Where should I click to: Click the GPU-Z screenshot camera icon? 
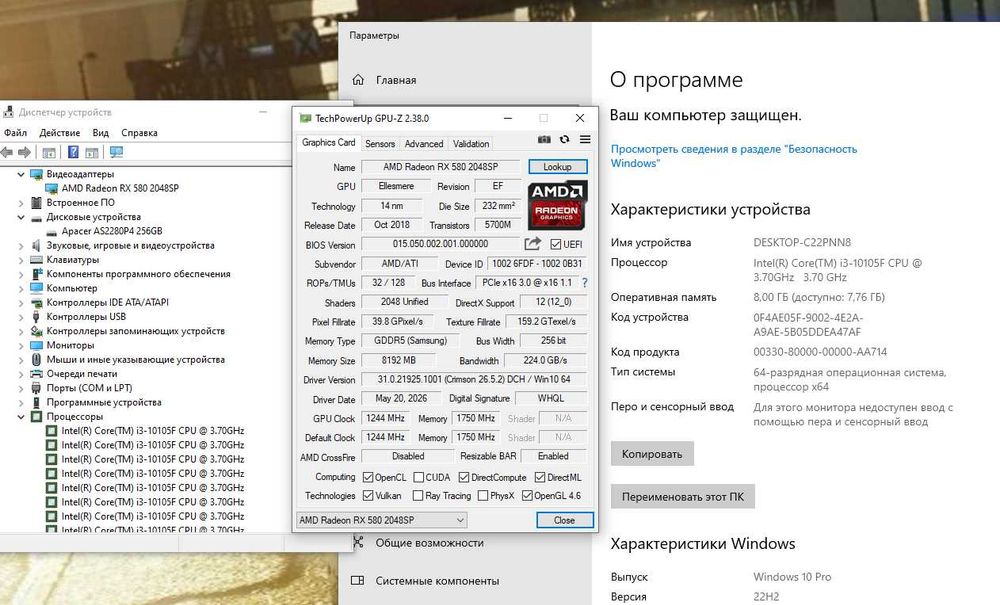(544, 139)
